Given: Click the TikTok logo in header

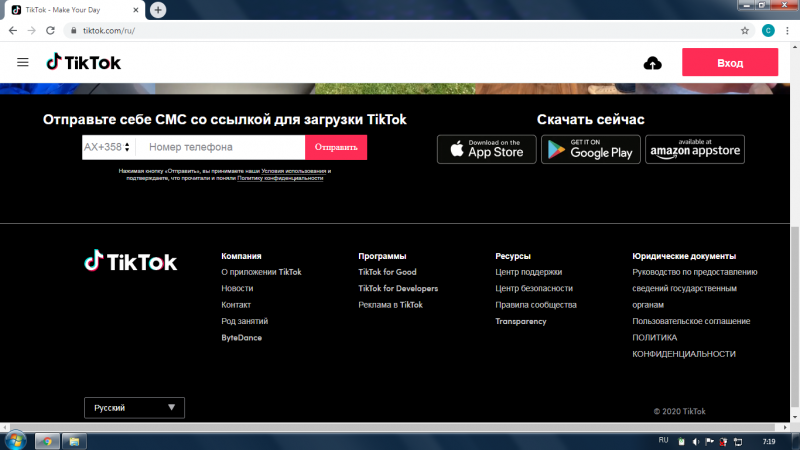Looking at the screenshot, I should [x=84, y=62].
